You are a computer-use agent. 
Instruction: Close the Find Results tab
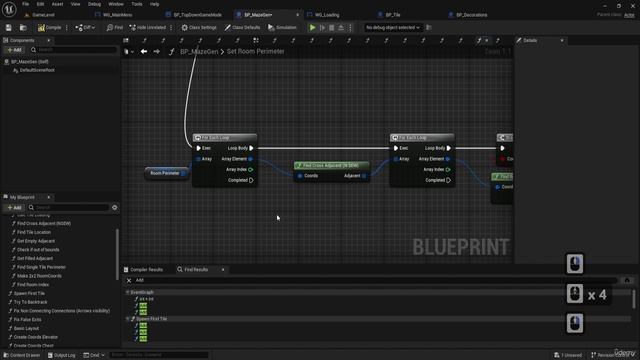[223, 270]
